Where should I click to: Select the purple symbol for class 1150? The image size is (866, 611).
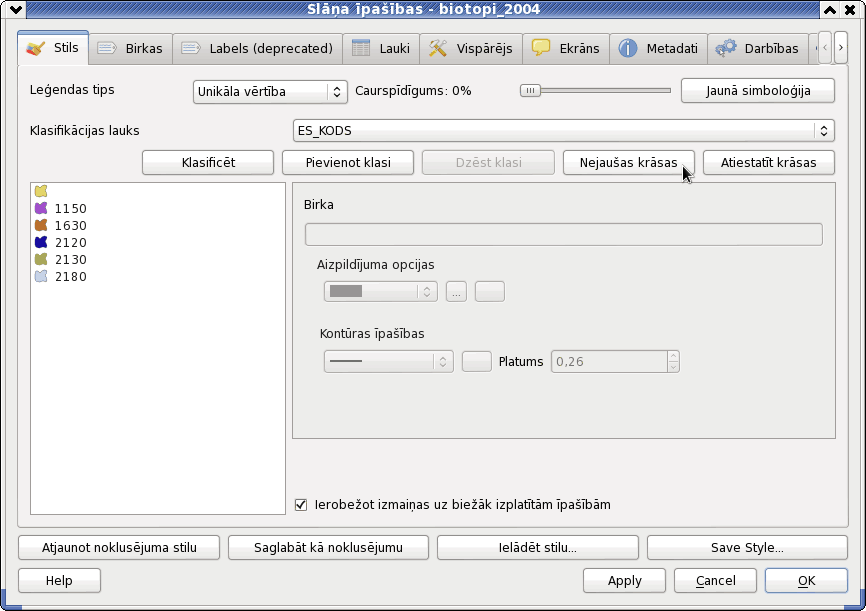pyautogui.click(x=41, y=208)
